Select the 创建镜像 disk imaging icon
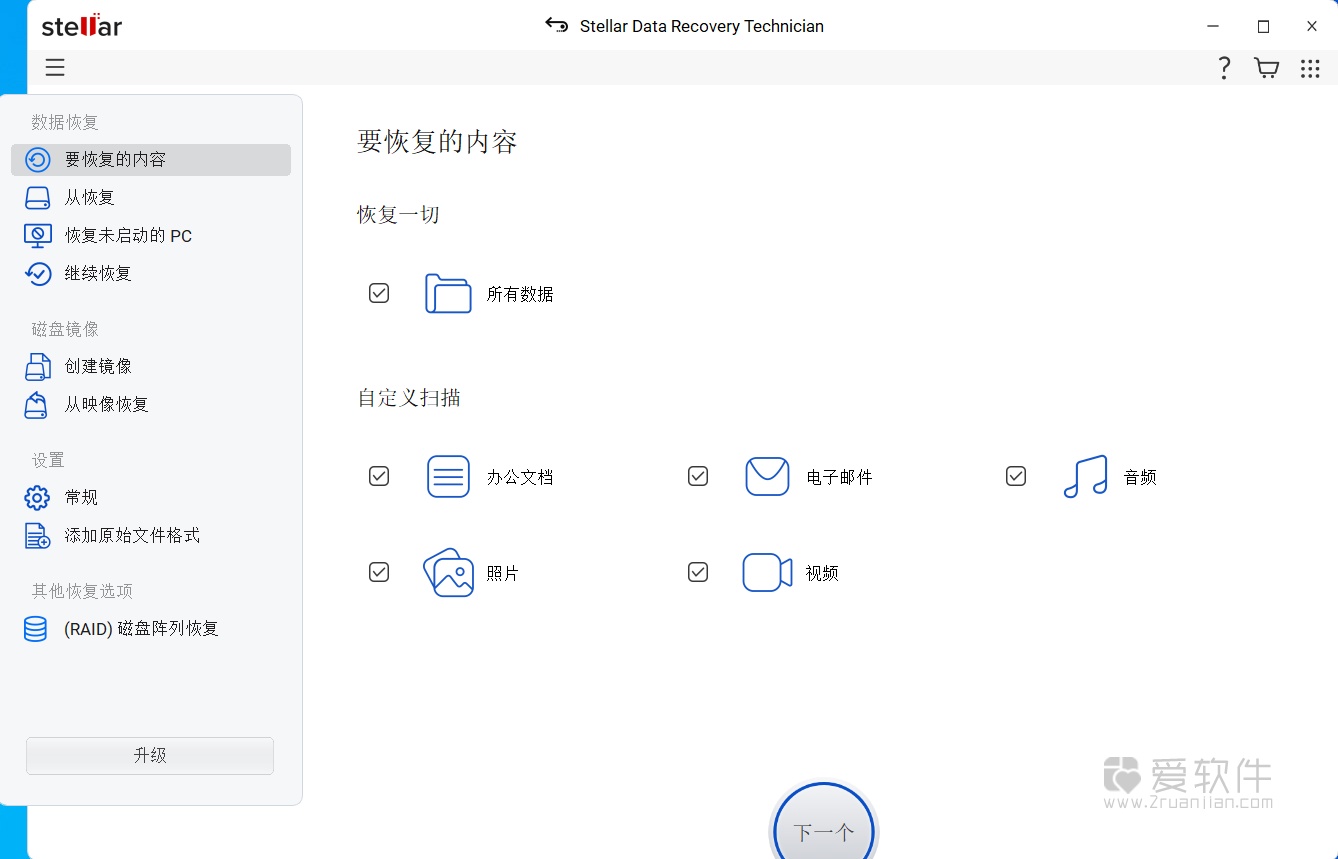This screenshot has height=859, width=1338. click(x=37, y=366)
